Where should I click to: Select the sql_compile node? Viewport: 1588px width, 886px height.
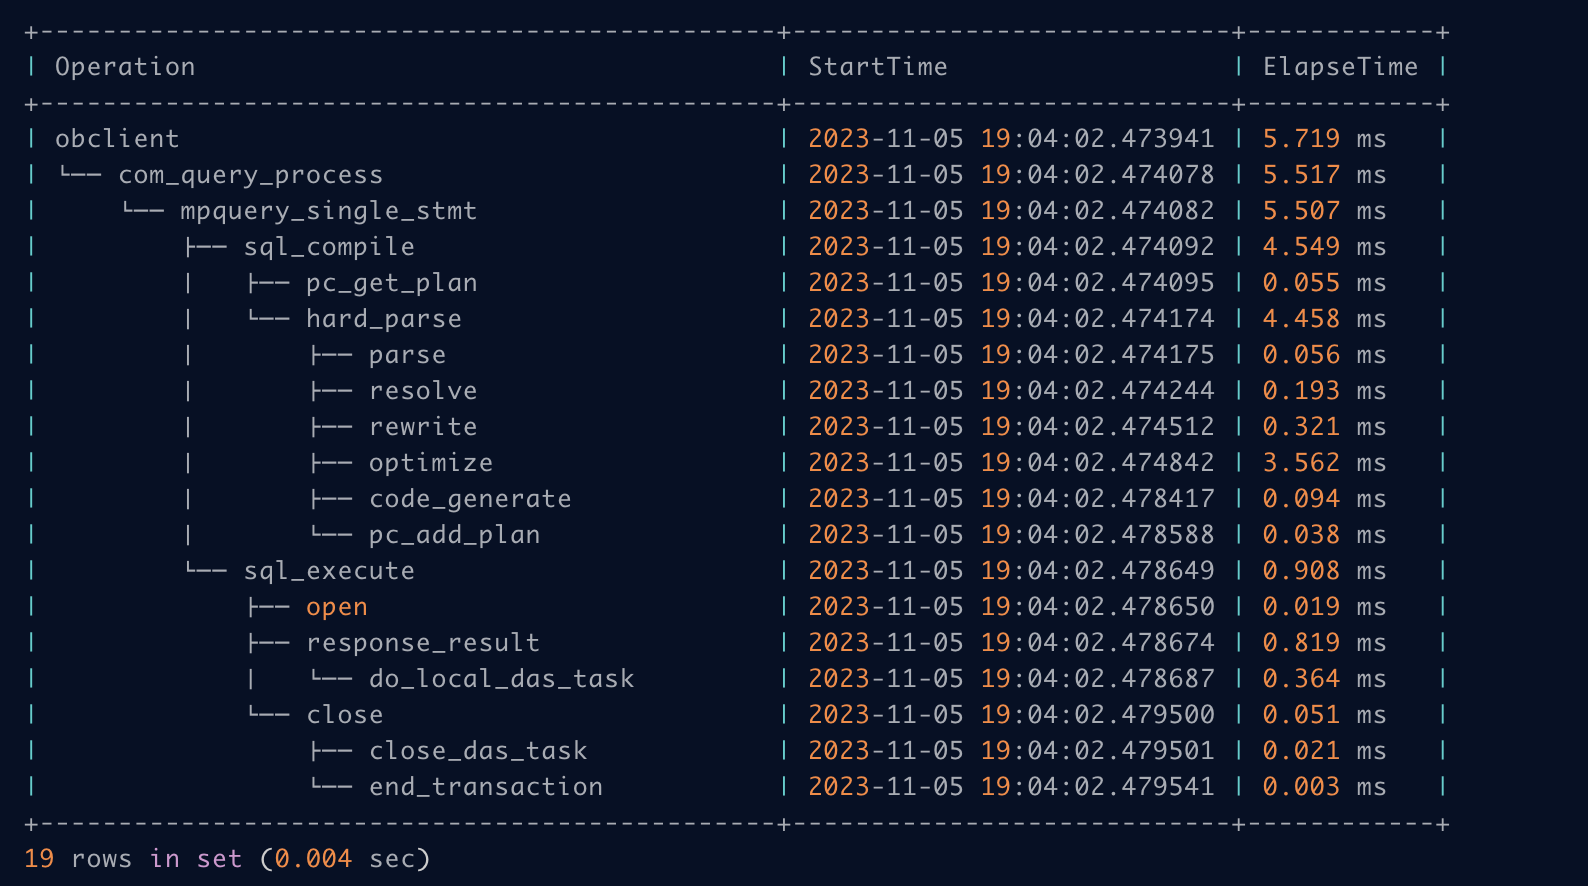(x=329, y=247)
